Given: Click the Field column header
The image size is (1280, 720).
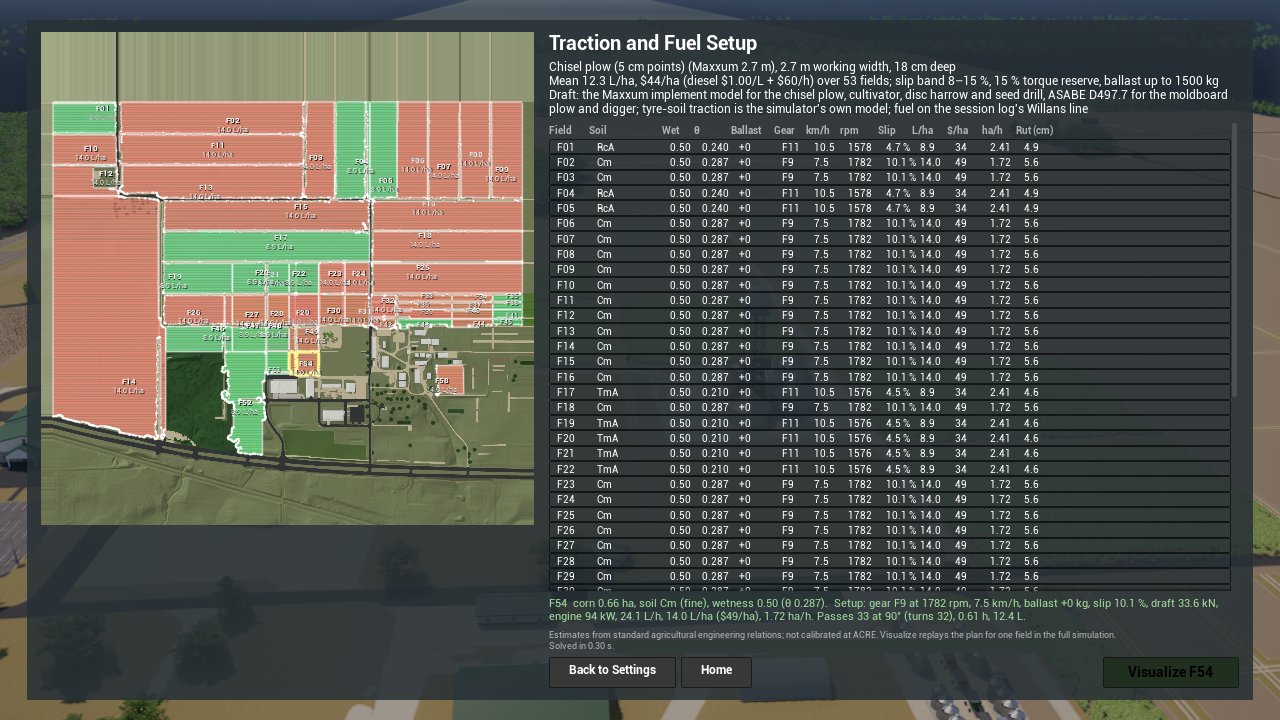Looking at the screenshot, I should point(560,130).
